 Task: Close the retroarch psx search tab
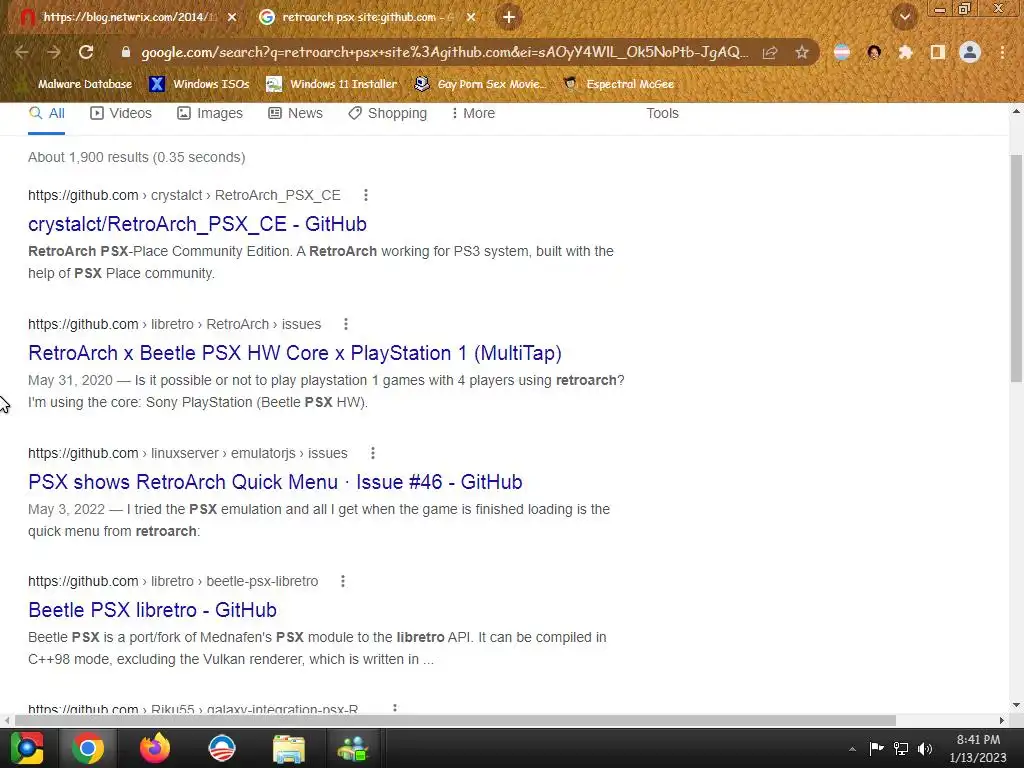[x=471, y=17]
